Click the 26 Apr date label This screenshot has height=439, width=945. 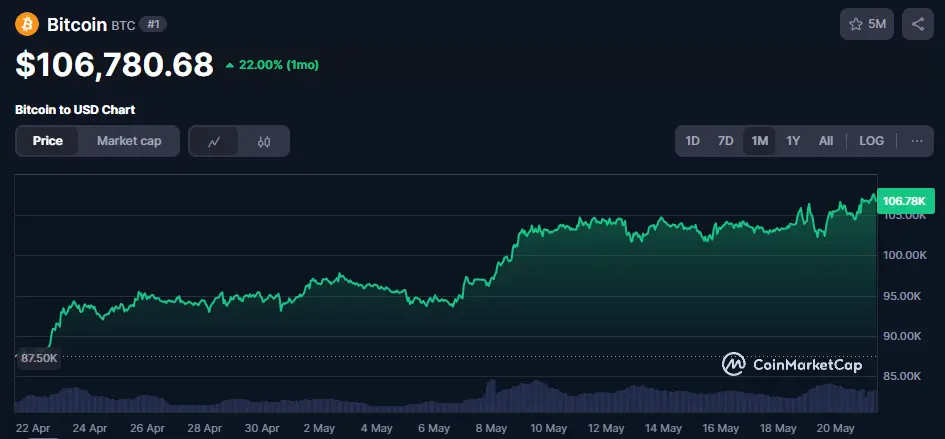pyautogui.click(x=147, y=428)
